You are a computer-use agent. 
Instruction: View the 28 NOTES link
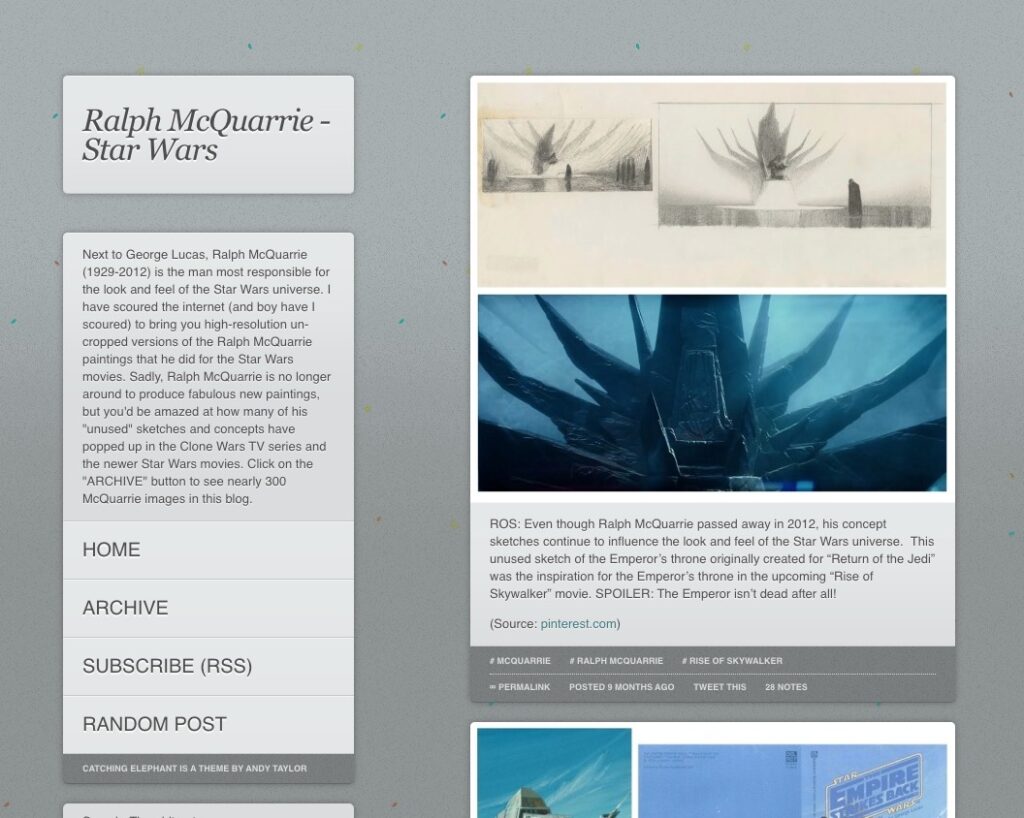pyautogui.click(x=786, y=687)
